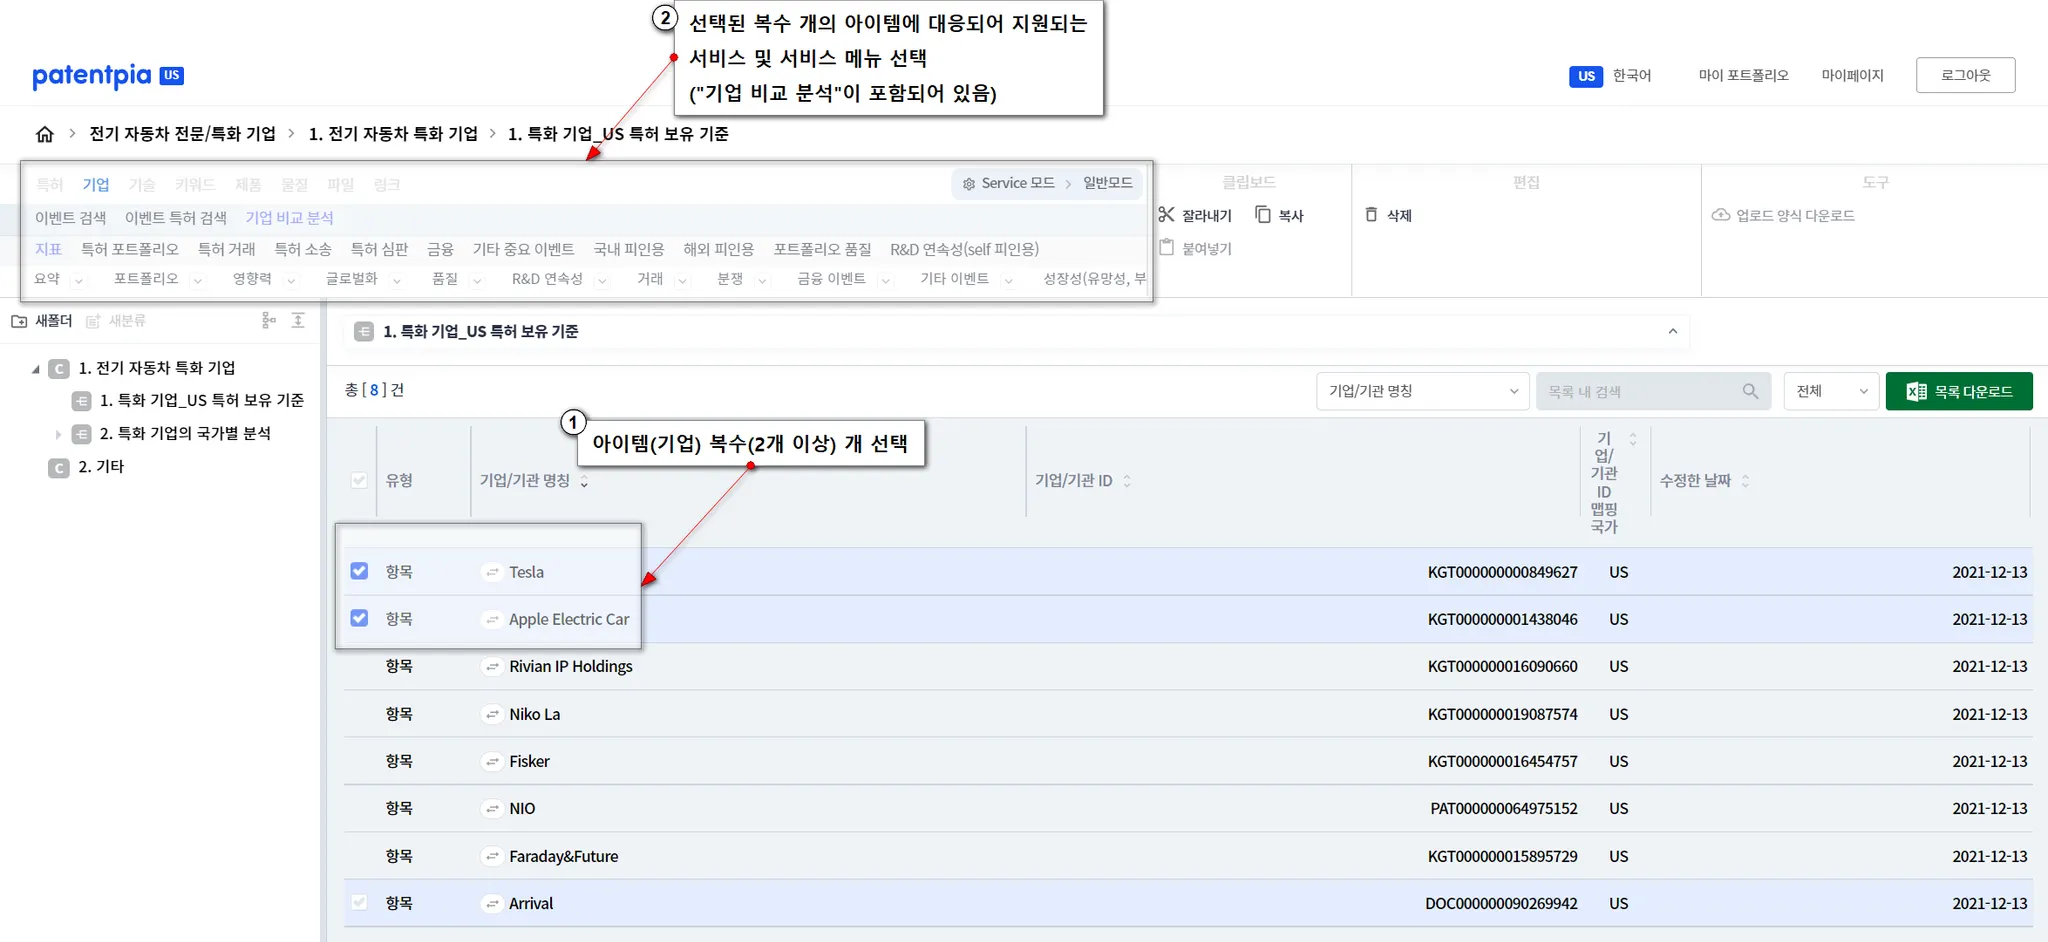Image resolution: width=2048 pixels, height=942 pixels.
Task: Select the 지표 submenu item
Action: pos(48,249)
